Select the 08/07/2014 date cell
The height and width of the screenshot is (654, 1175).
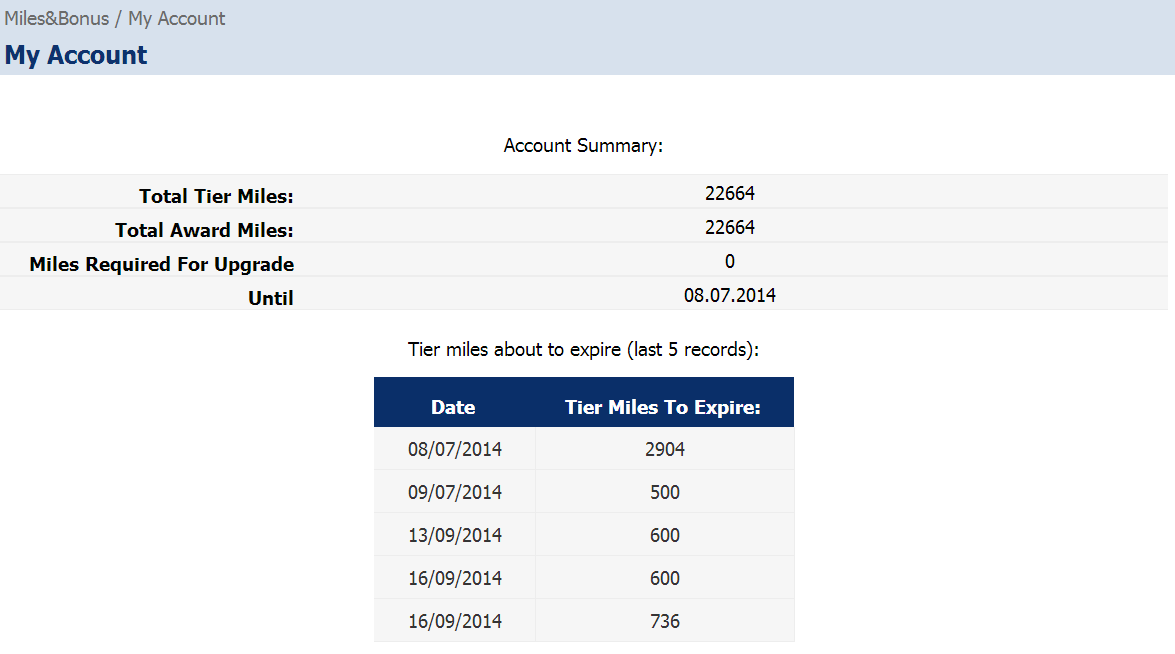click(455, 450)
